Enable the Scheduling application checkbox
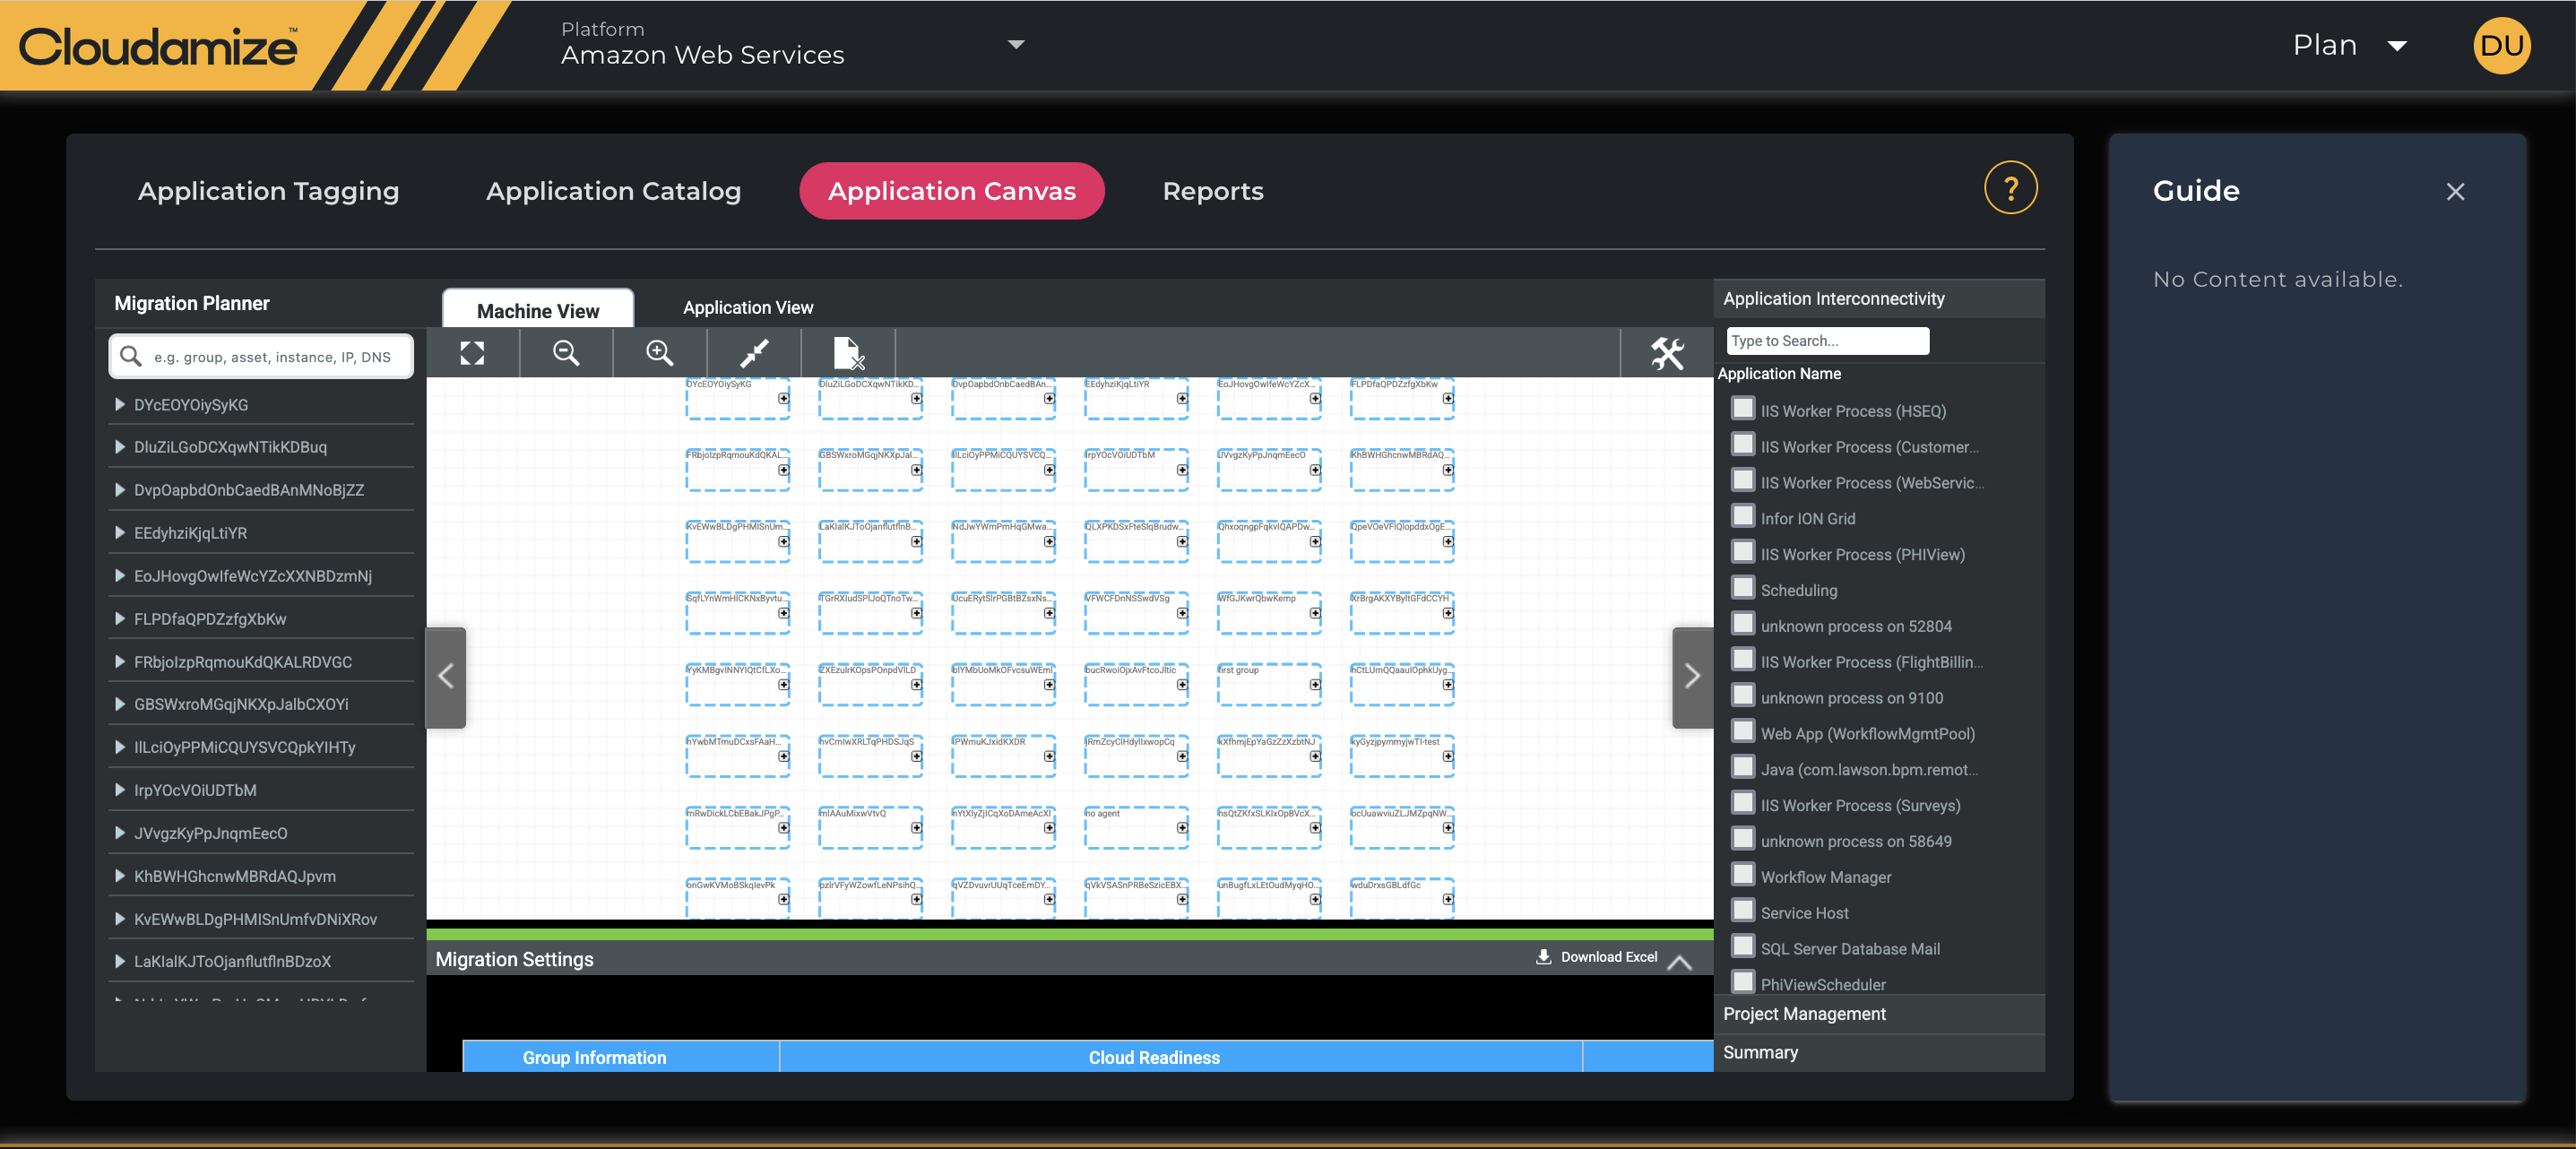Screen dimensions: 2576x1149 [x=1743, y=588]
